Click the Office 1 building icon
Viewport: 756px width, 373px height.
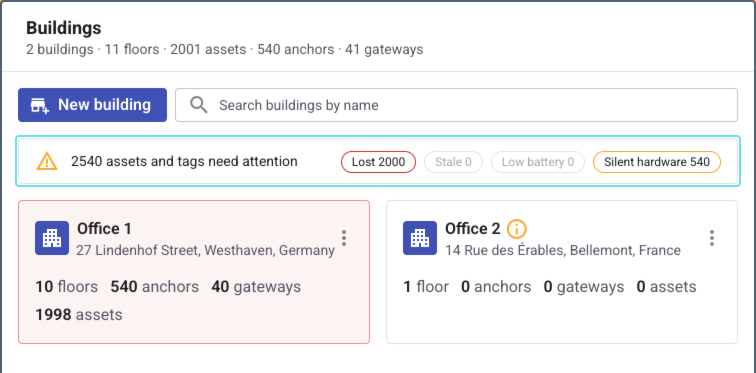coord(52,238)
